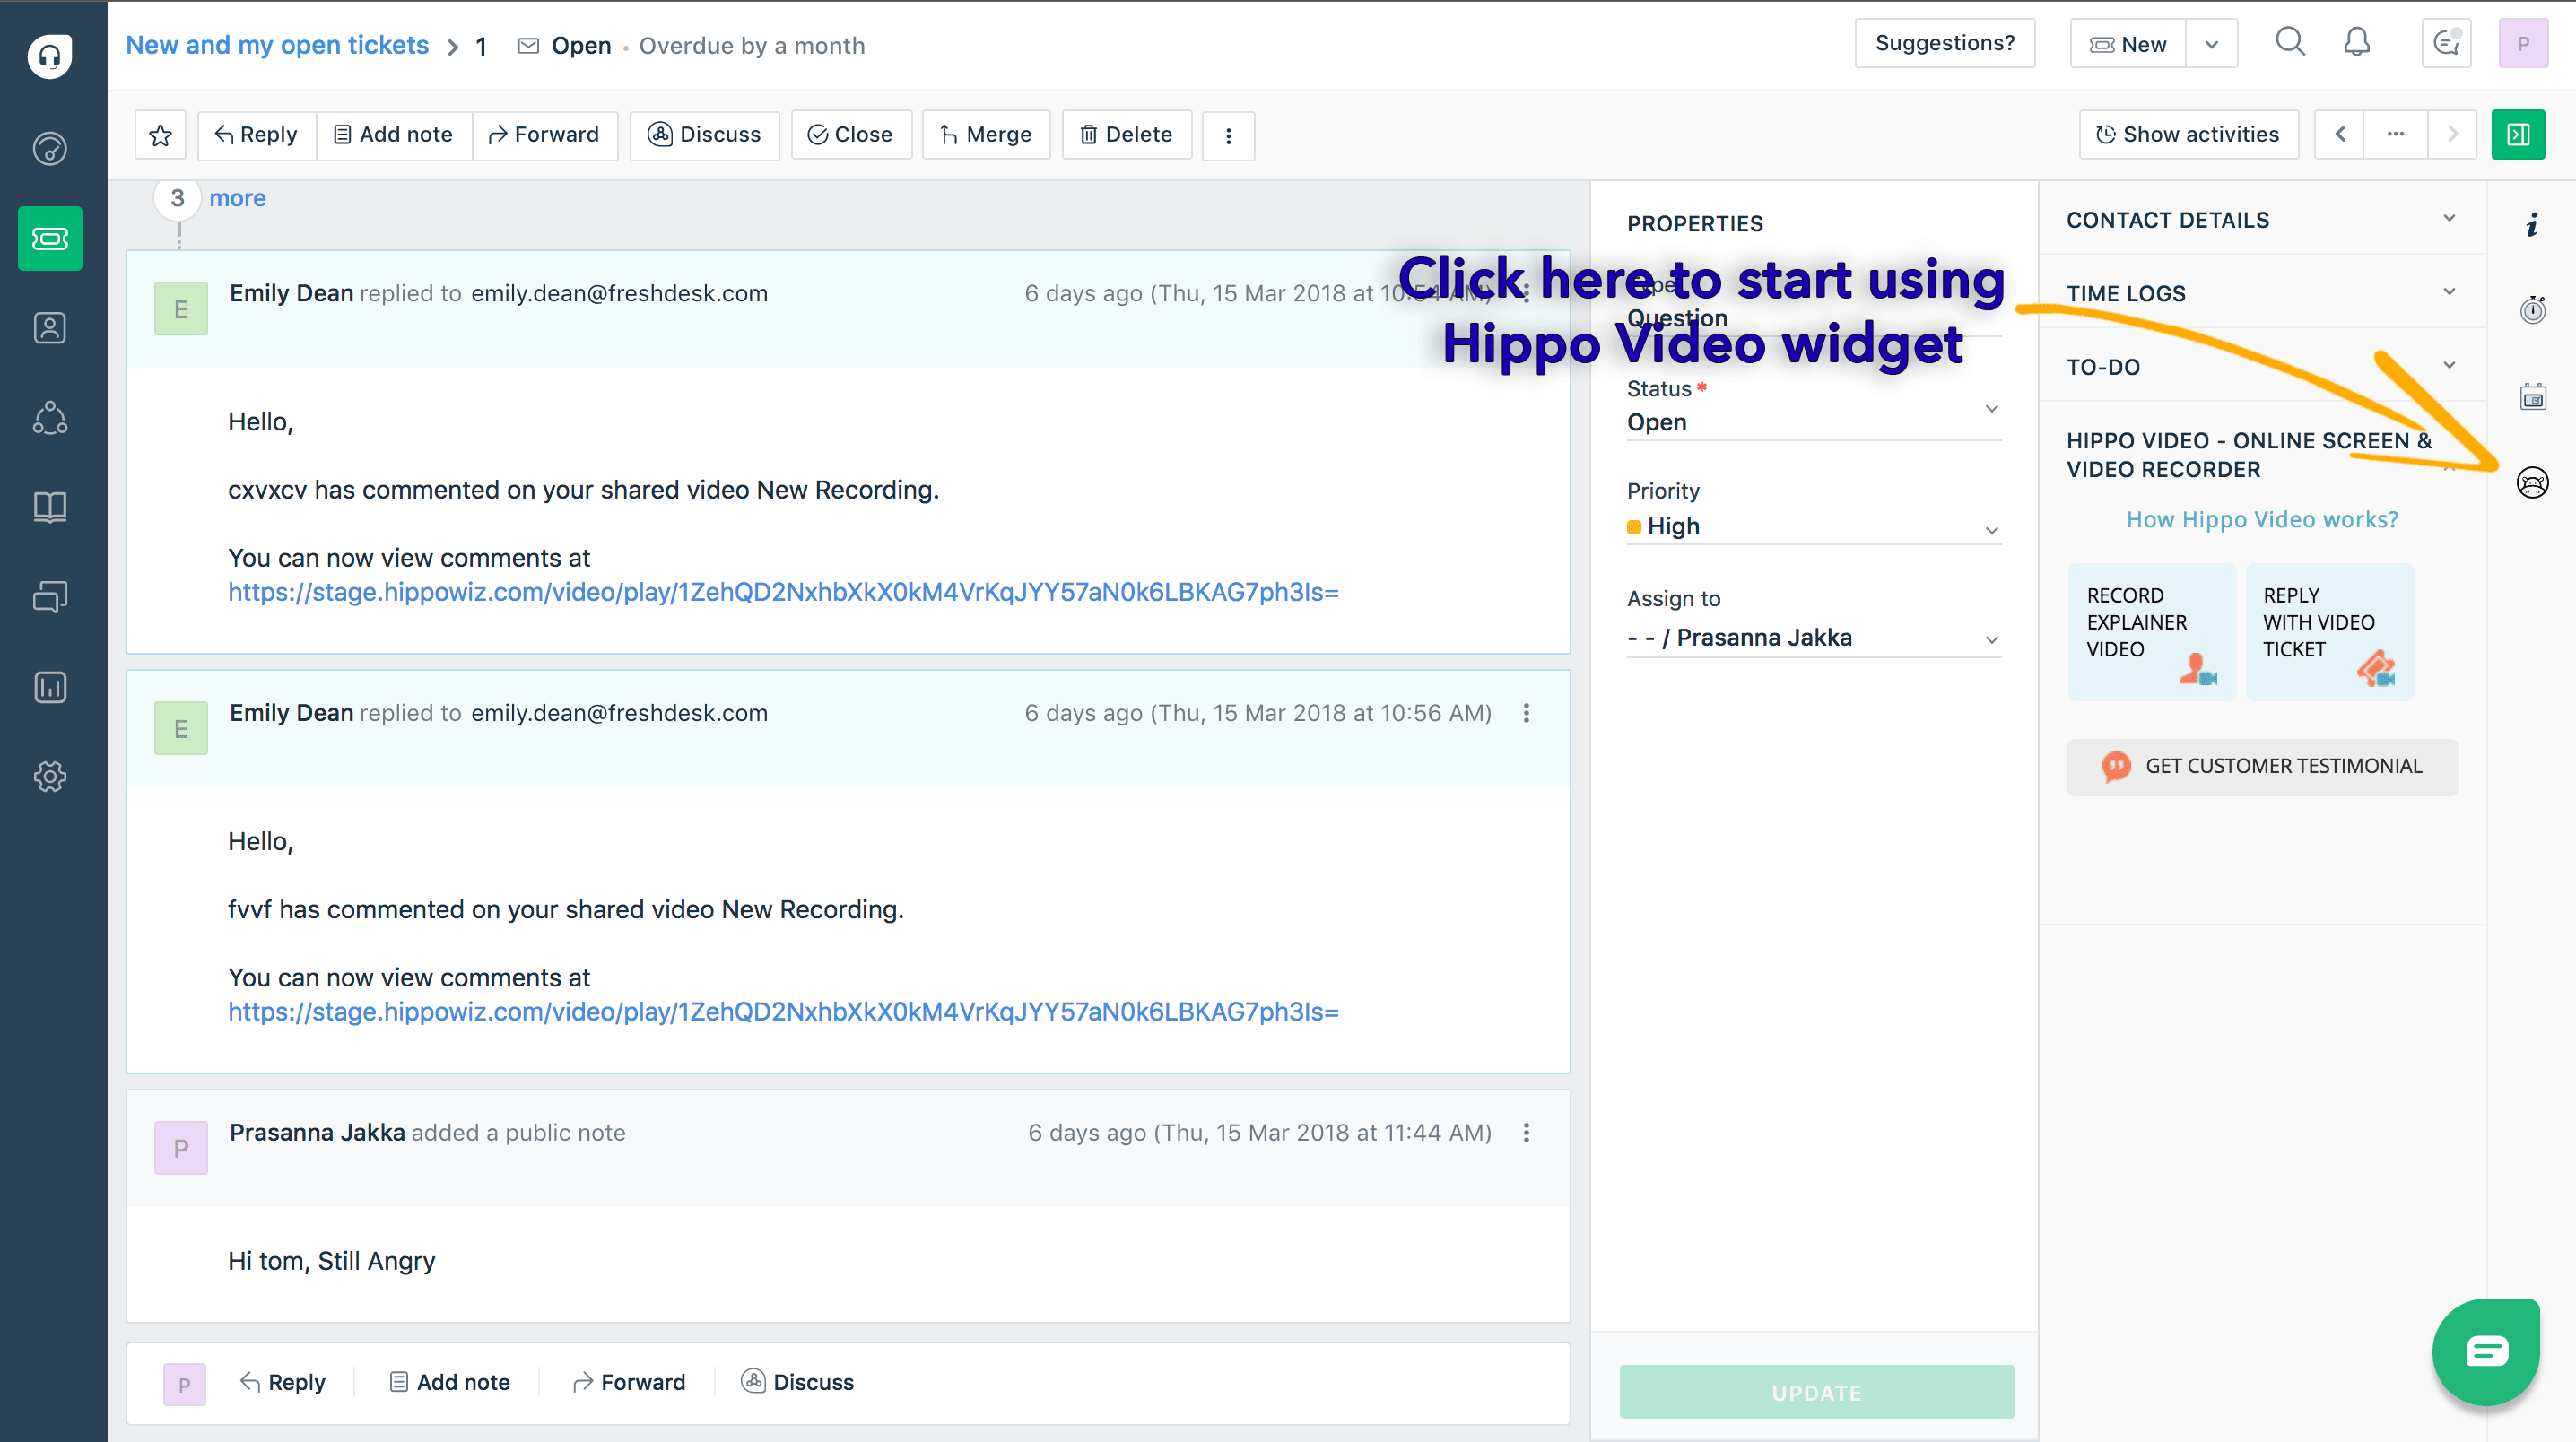
Task: Open New button dropdown arrow
Action: pyautogui.click(x=2211, y=45)
